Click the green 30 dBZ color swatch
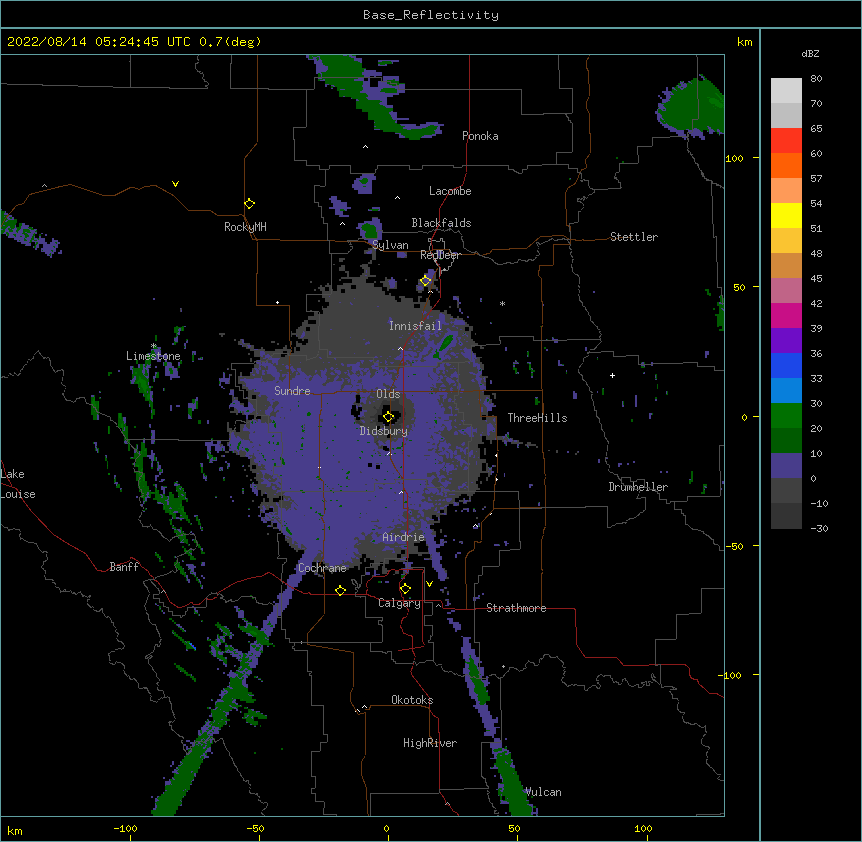Viewport: 862px width, 842px height. point(786,416)
